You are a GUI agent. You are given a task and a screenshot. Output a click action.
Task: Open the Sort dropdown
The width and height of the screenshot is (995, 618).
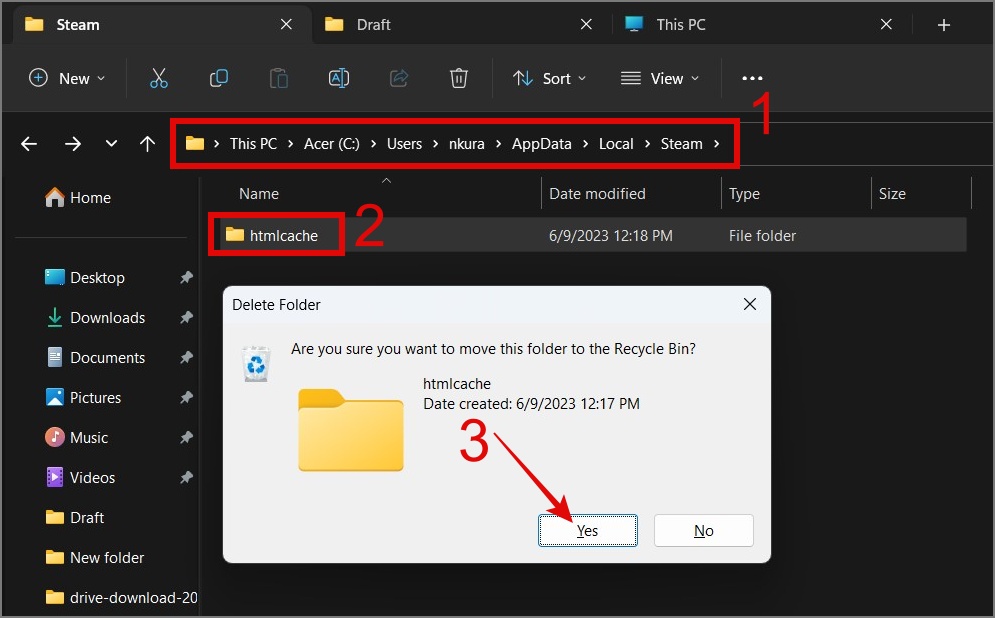550,79
